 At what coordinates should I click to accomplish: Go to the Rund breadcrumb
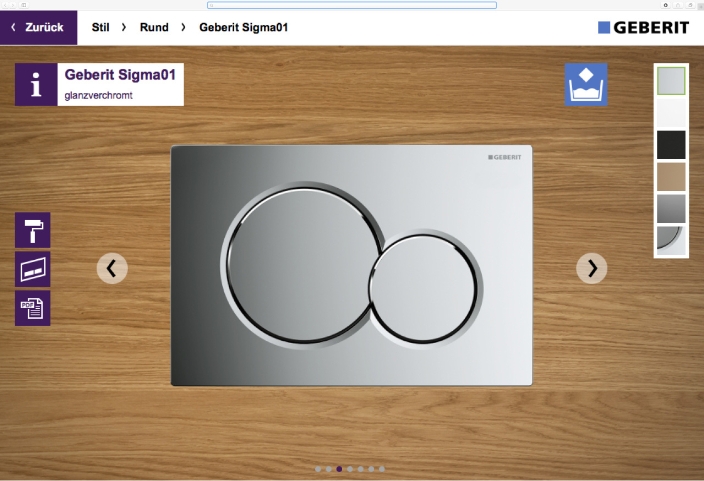coord(154,27)
